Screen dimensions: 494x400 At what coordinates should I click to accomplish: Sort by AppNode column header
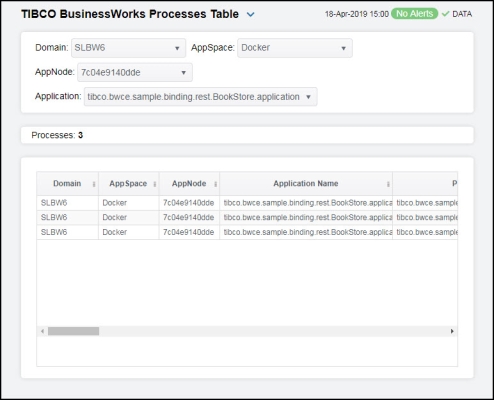click(189, 183)
